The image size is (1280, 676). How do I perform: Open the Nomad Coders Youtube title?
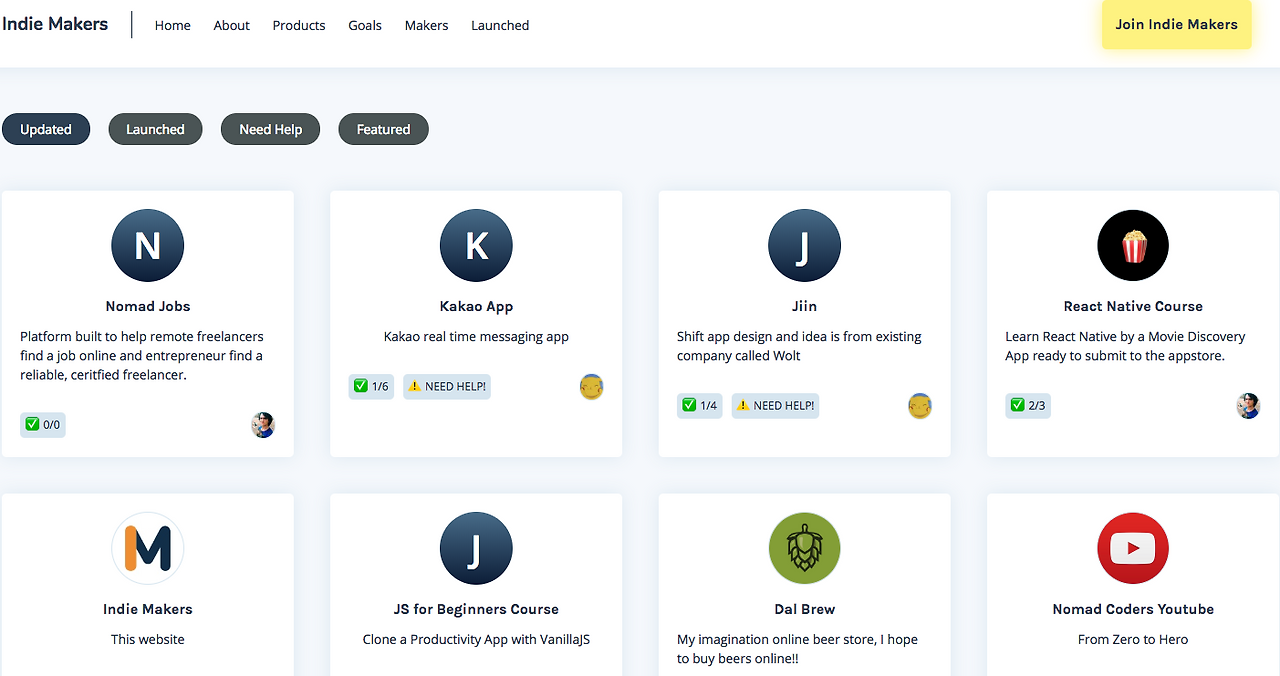pyautogui.click(x=1133, y=609)
